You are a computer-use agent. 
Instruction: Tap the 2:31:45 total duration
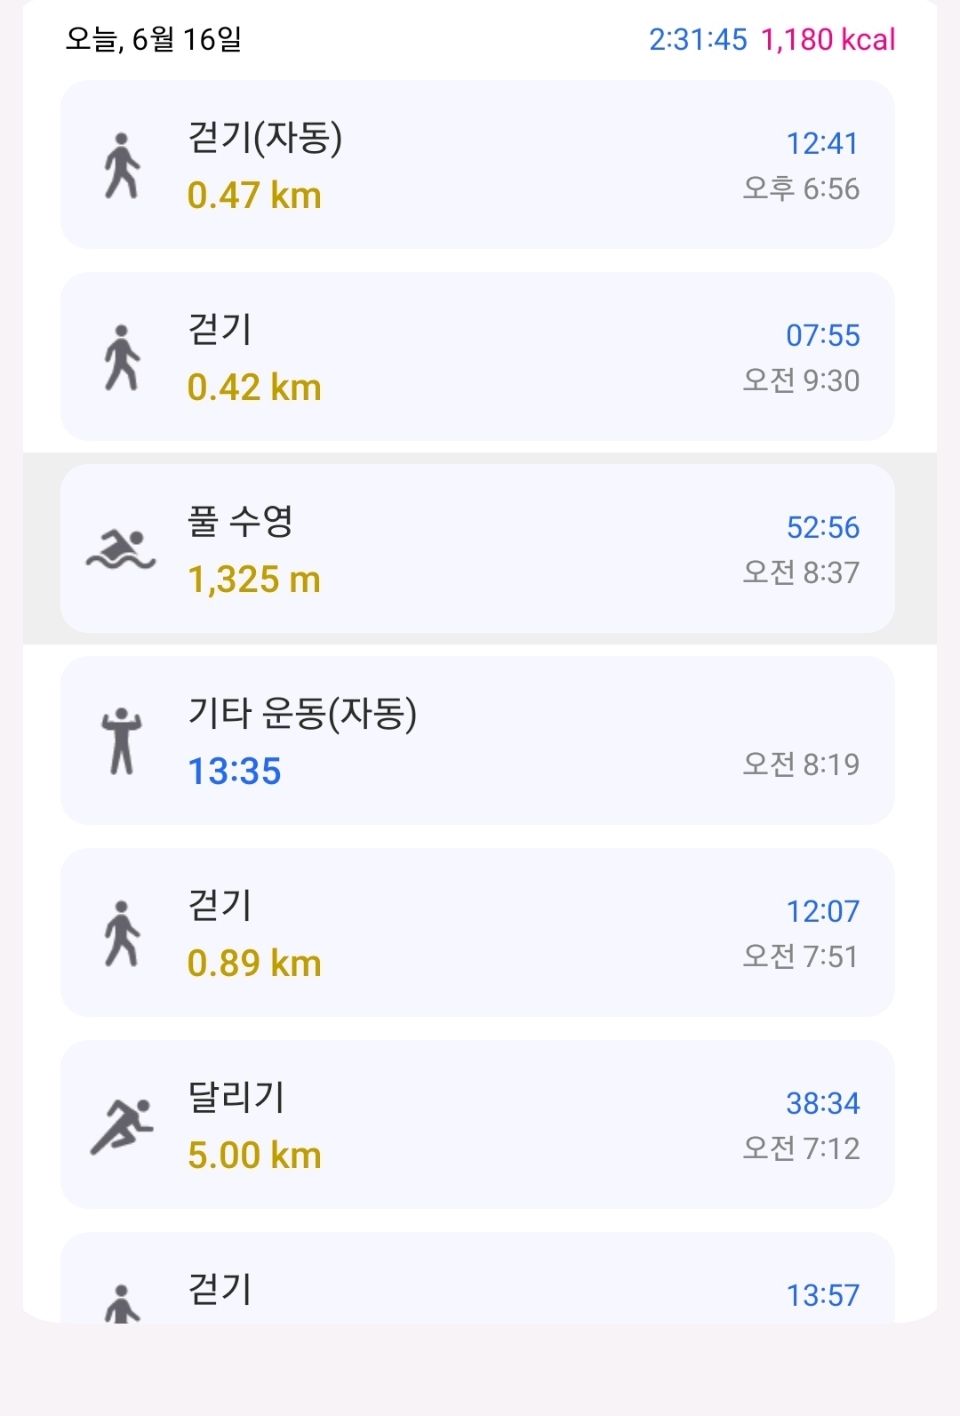point(698,39)
